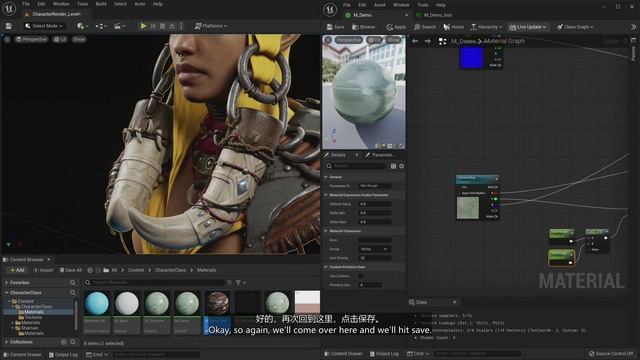Click the Collections add circle icon
Image resolution: width=640 pixels, height=360 pixels.
(x=64, y=342)
